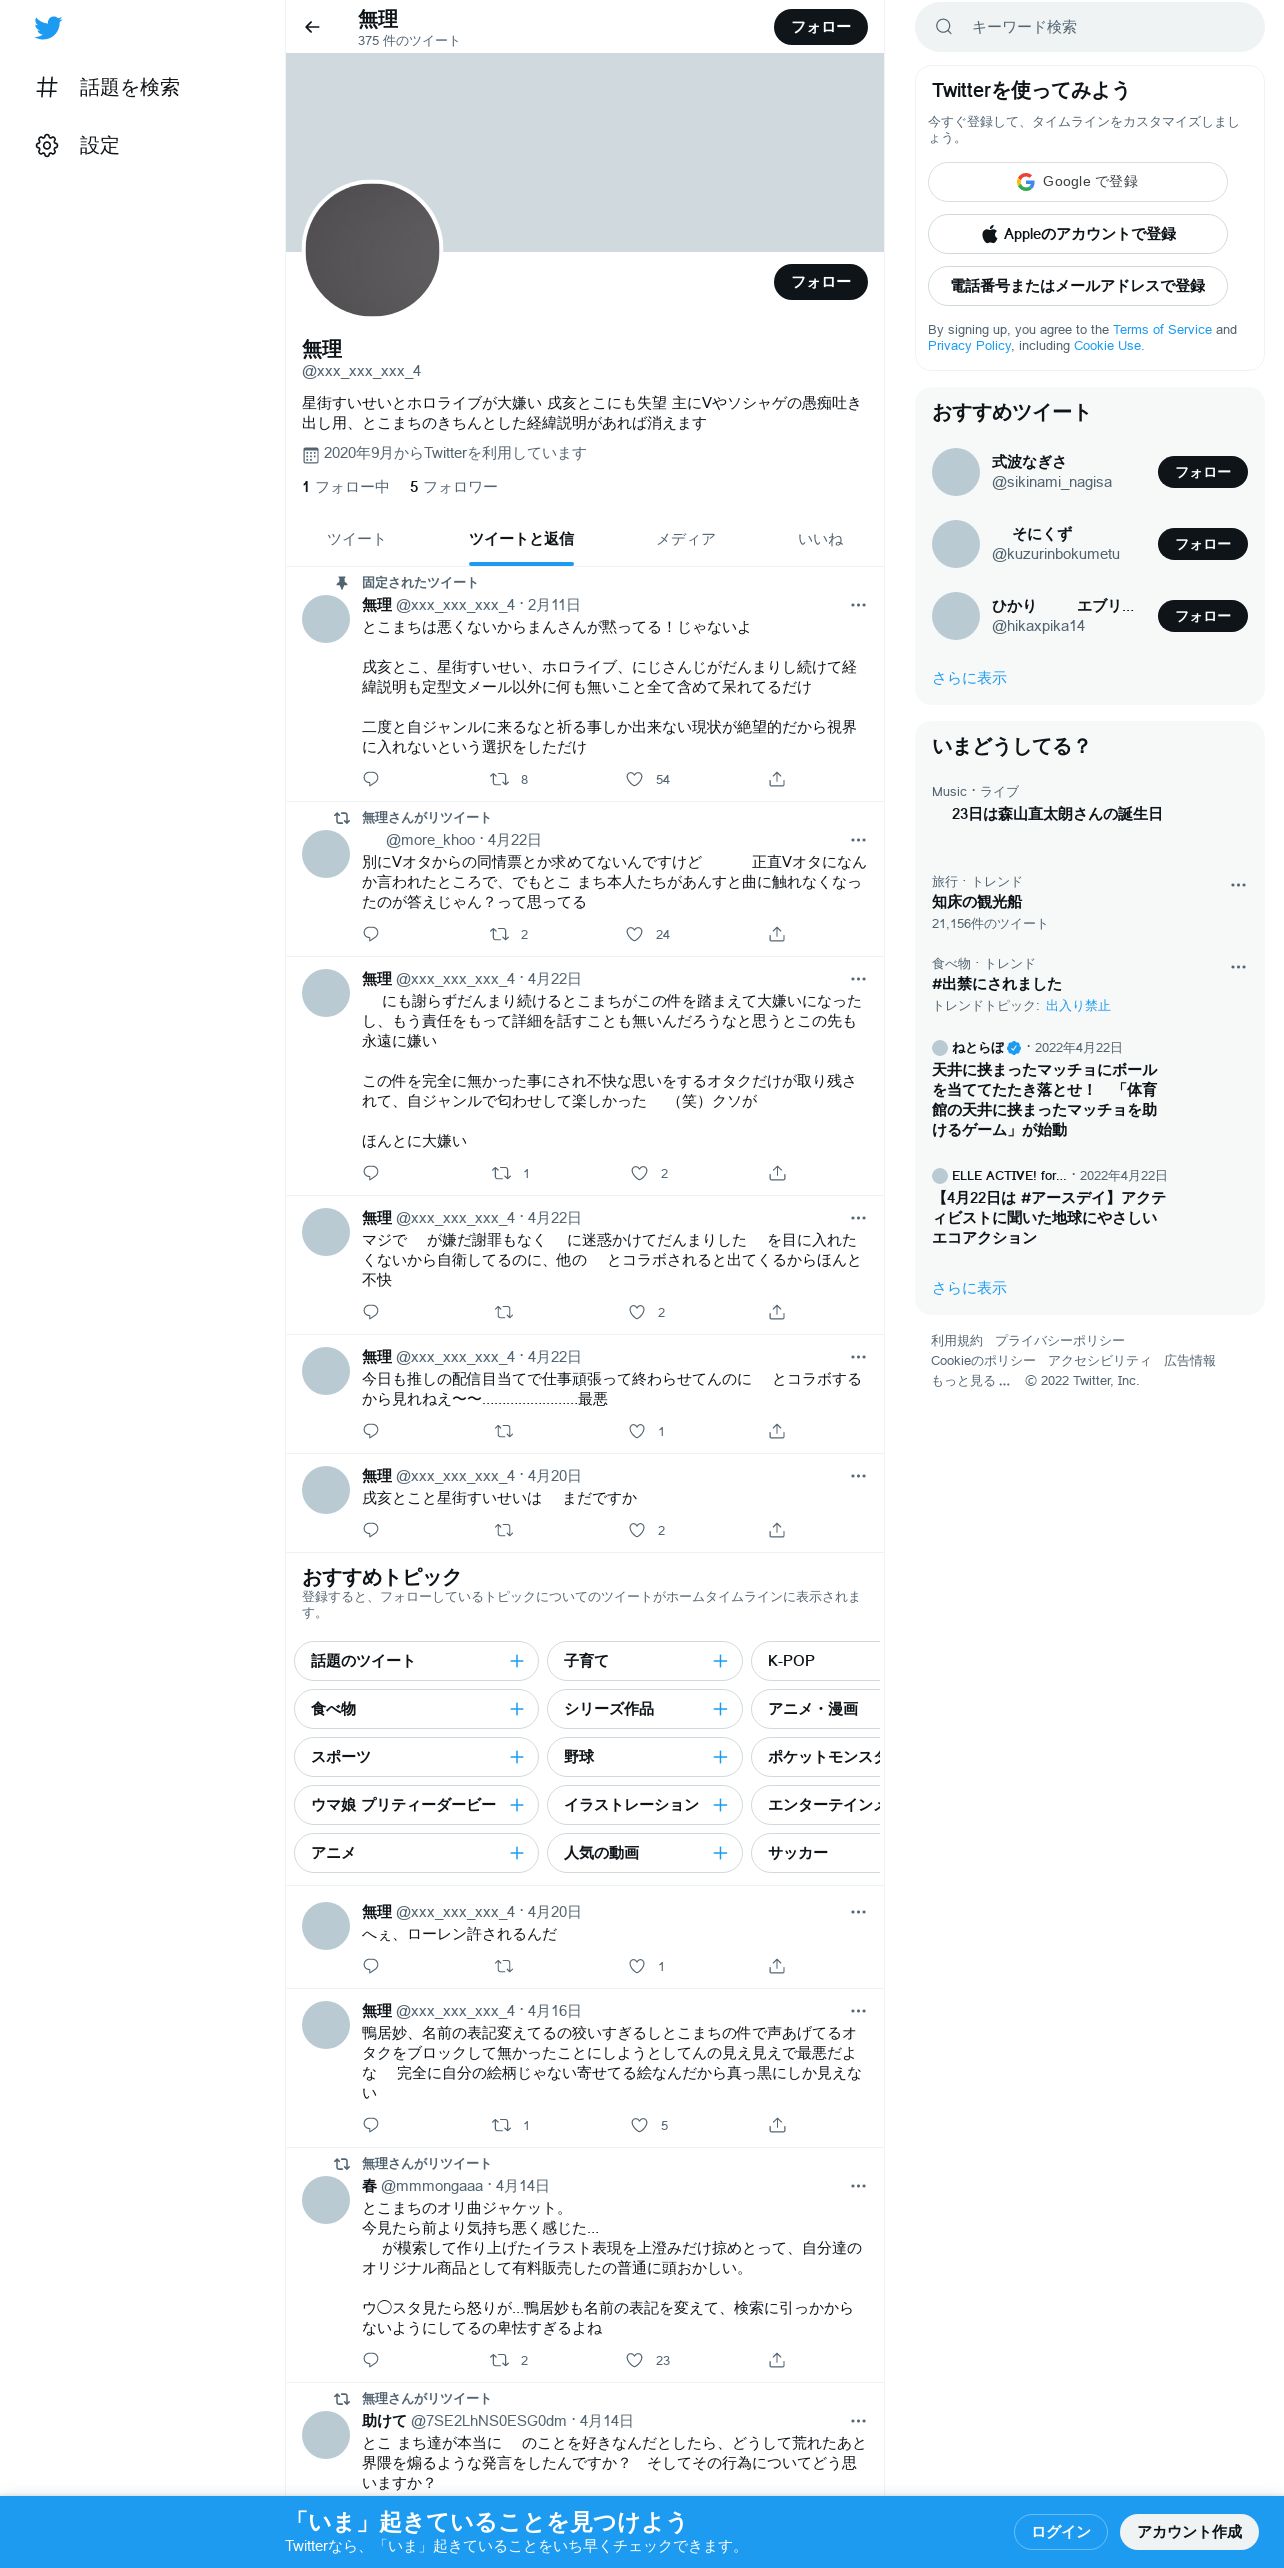Retweet the pinned tweet with 8 retweets

pos(499,779)
